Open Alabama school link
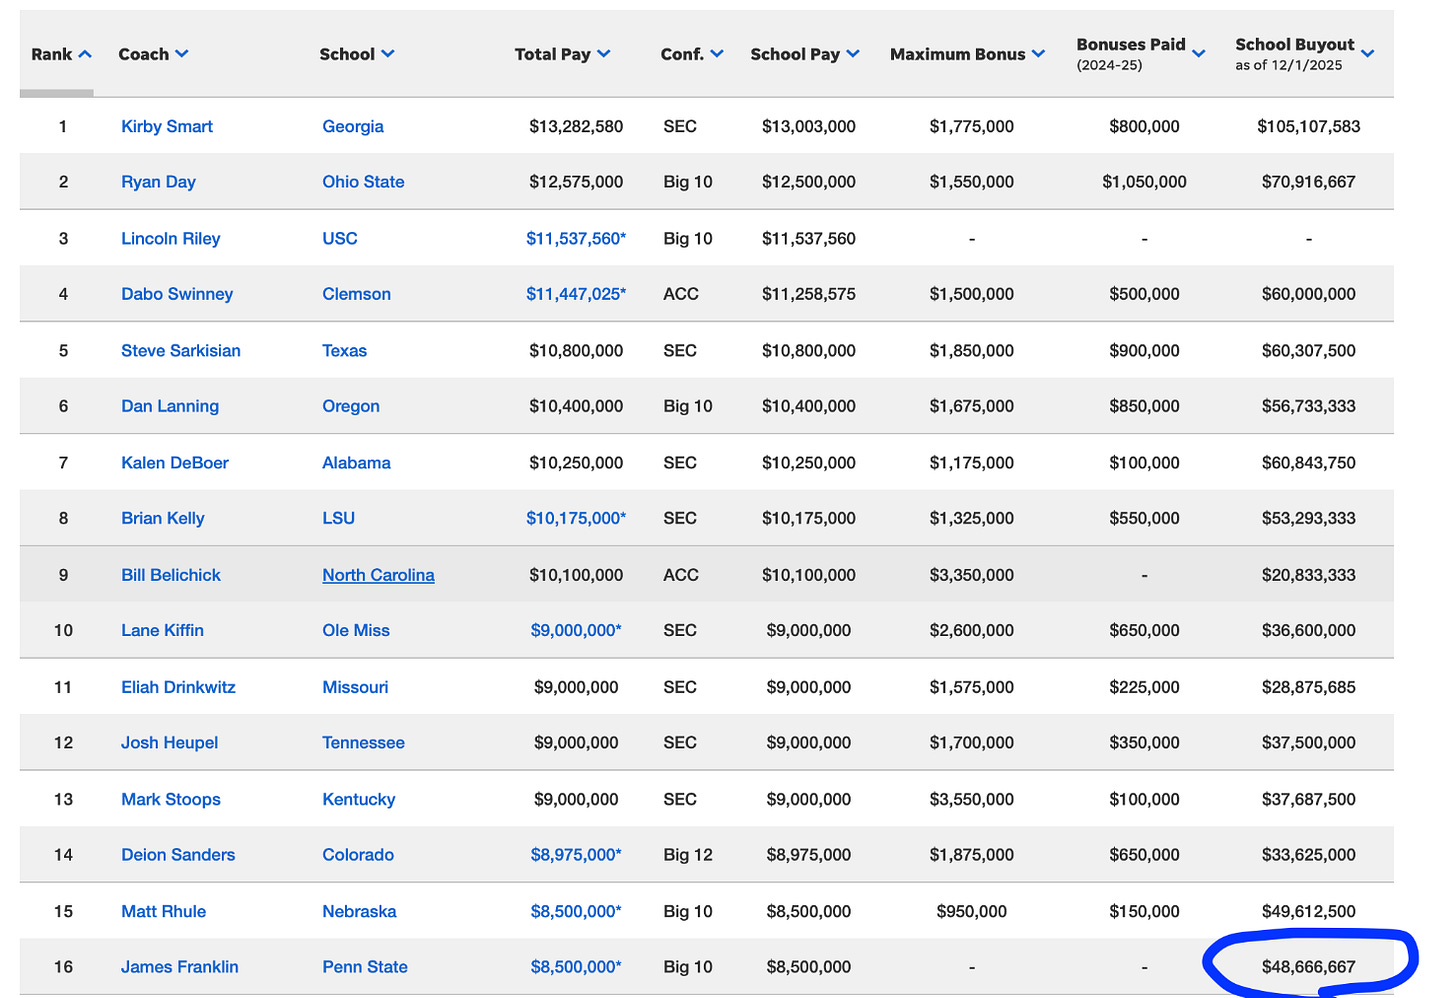This screenshot has height=998, width=1456. coord(356,463)
